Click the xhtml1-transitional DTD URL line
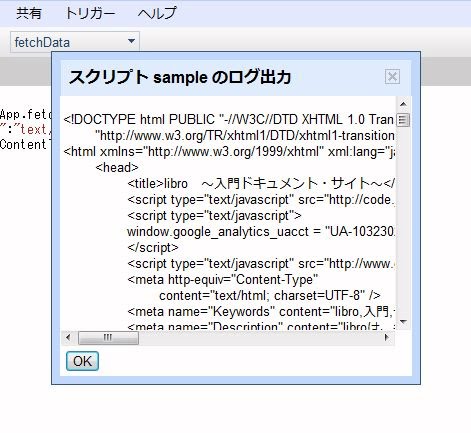This screenshot has height=433, width=471. pos(245,136)
